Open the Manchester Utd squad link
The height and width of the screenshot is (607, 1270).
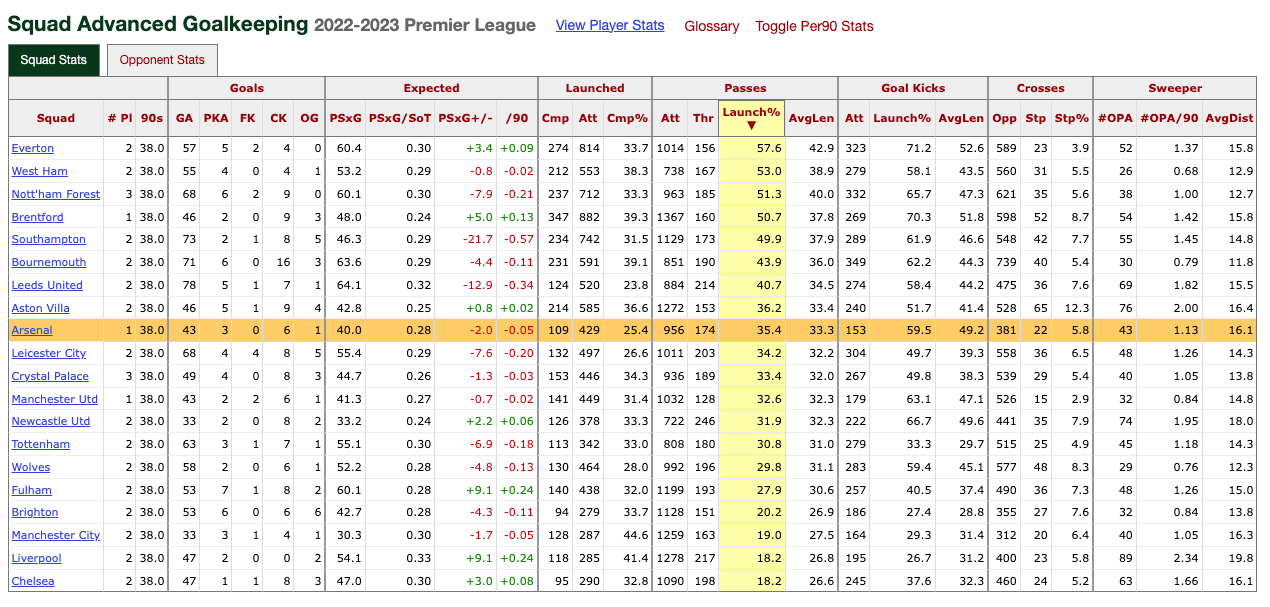(x=55, y=399)
